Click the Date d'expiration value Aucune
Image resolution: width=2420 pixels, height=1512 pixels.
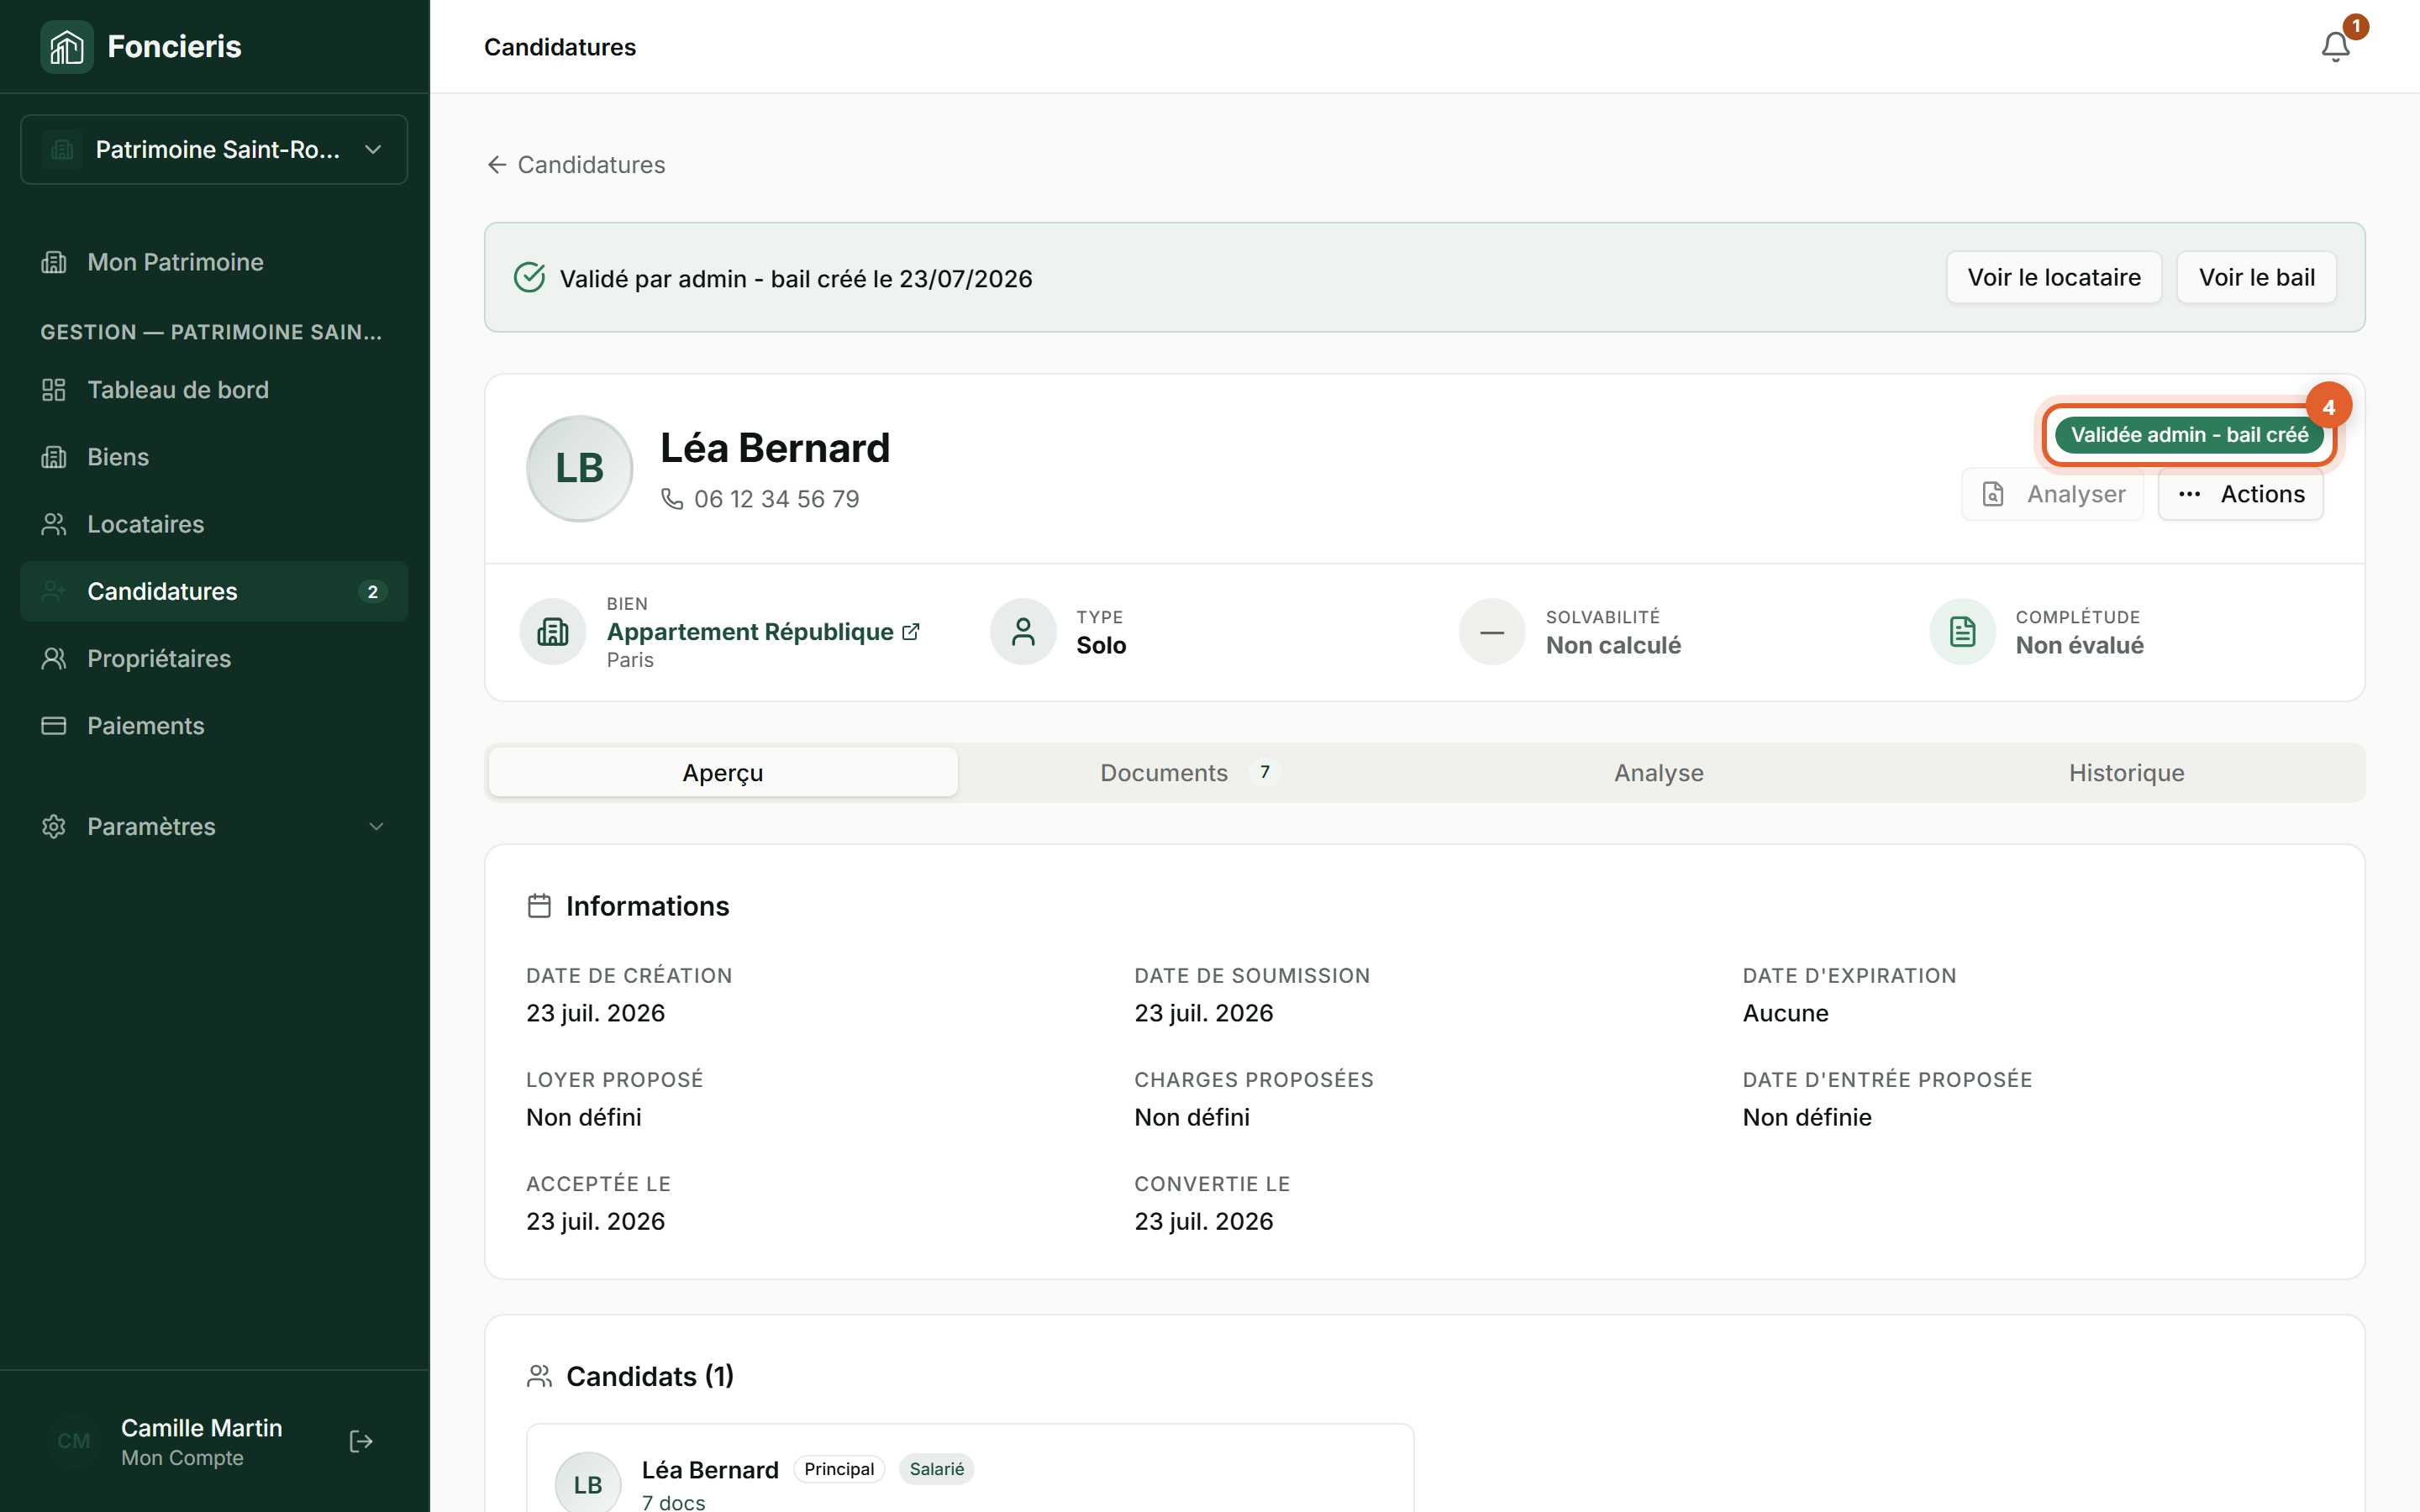(x=1786, y=1013)
